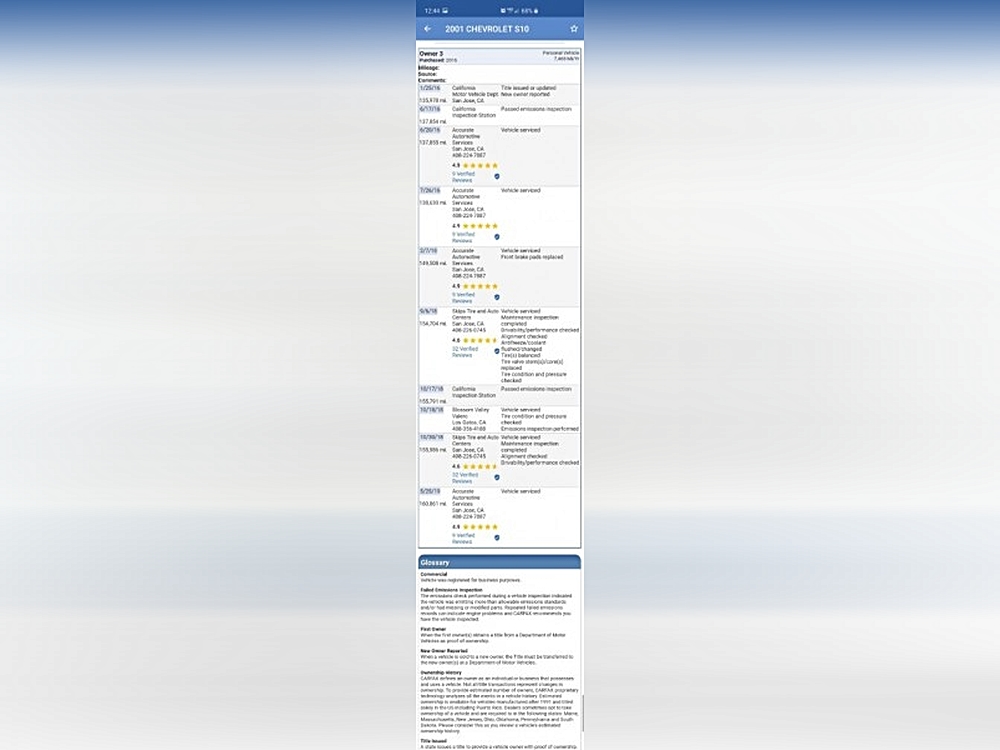Screen dimensions: 1000x750
Task: Click the 2001 CHEVROLET S10 title
Action: tap(487, 29)
